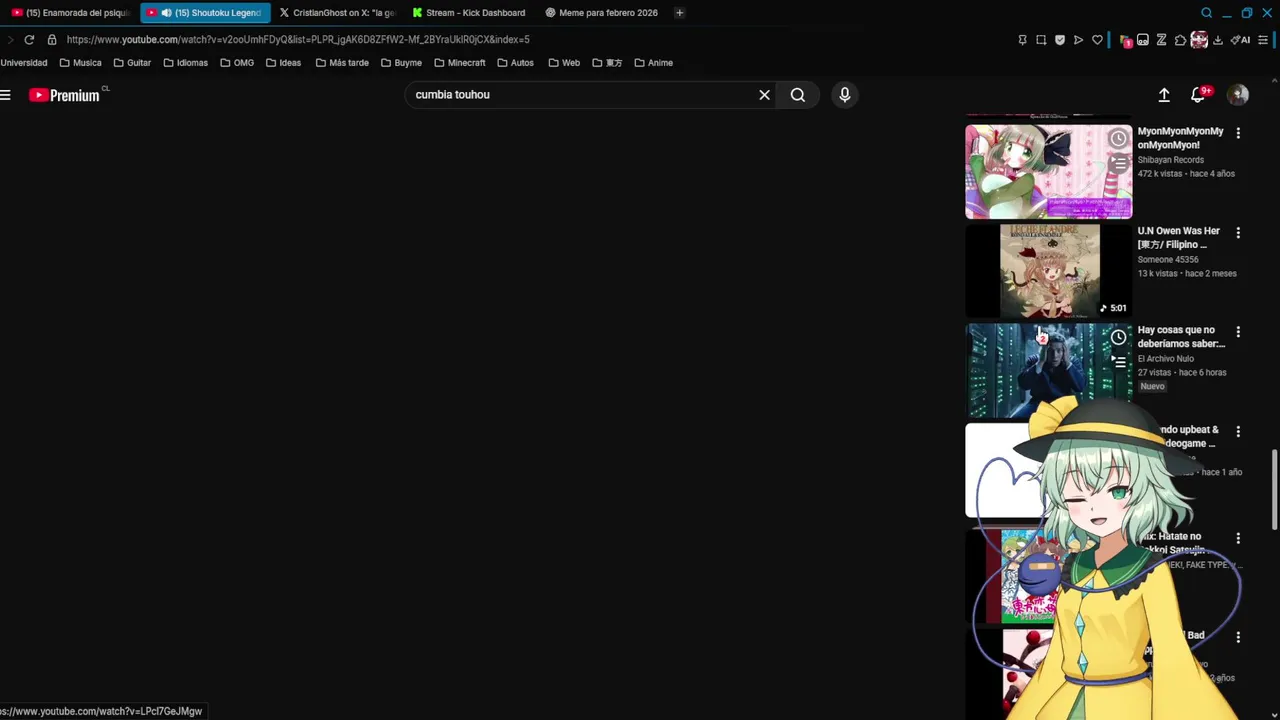1280x720 pixels.
Task: Open the Anime bookmarks folder
Action: 653,63
